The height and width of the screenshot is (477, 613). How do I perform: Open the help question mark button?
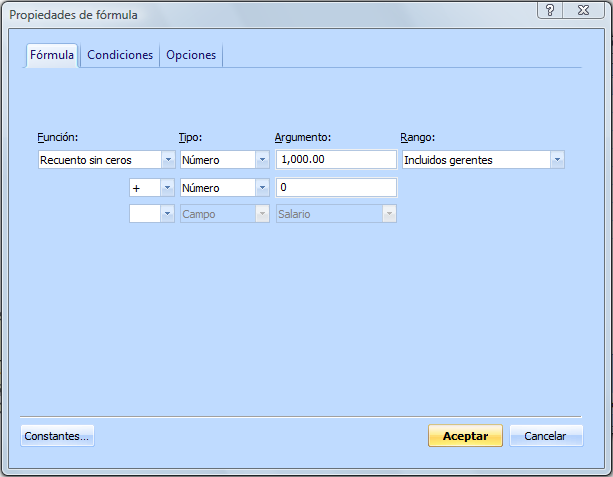548,9
